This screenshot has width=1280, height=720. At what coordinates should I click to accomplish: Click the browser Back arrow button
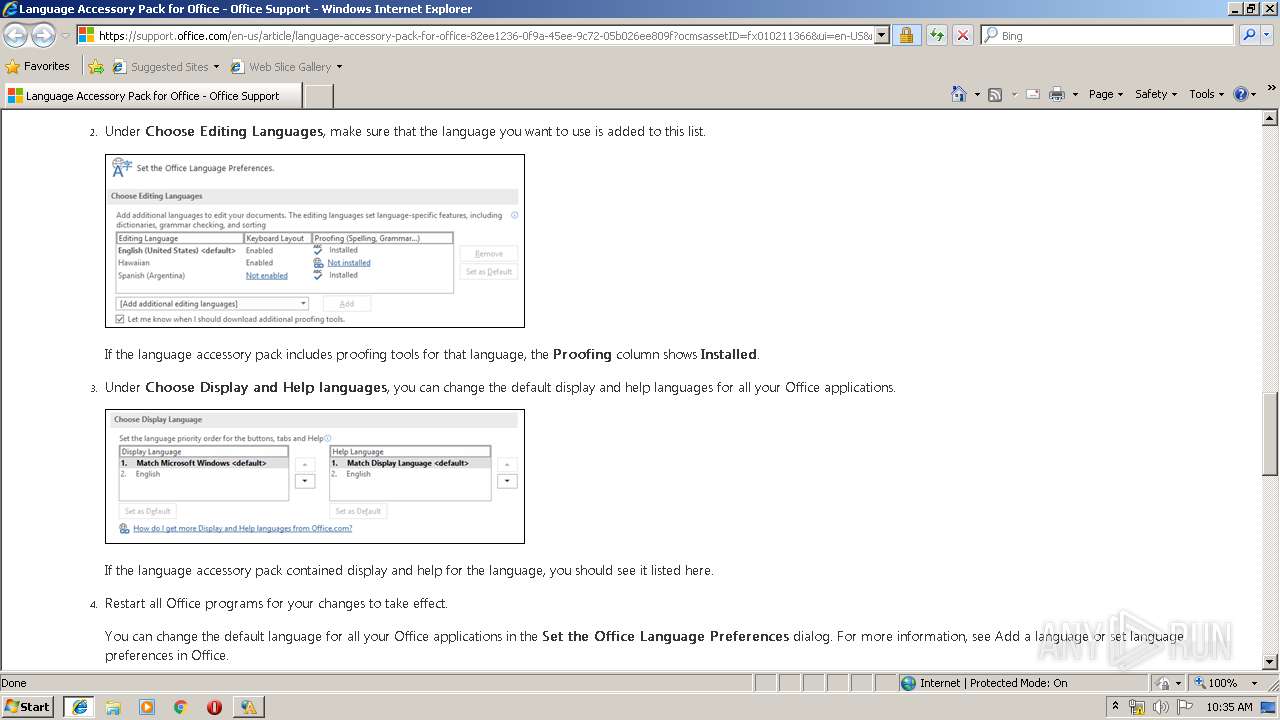click(x=15, y=35)
